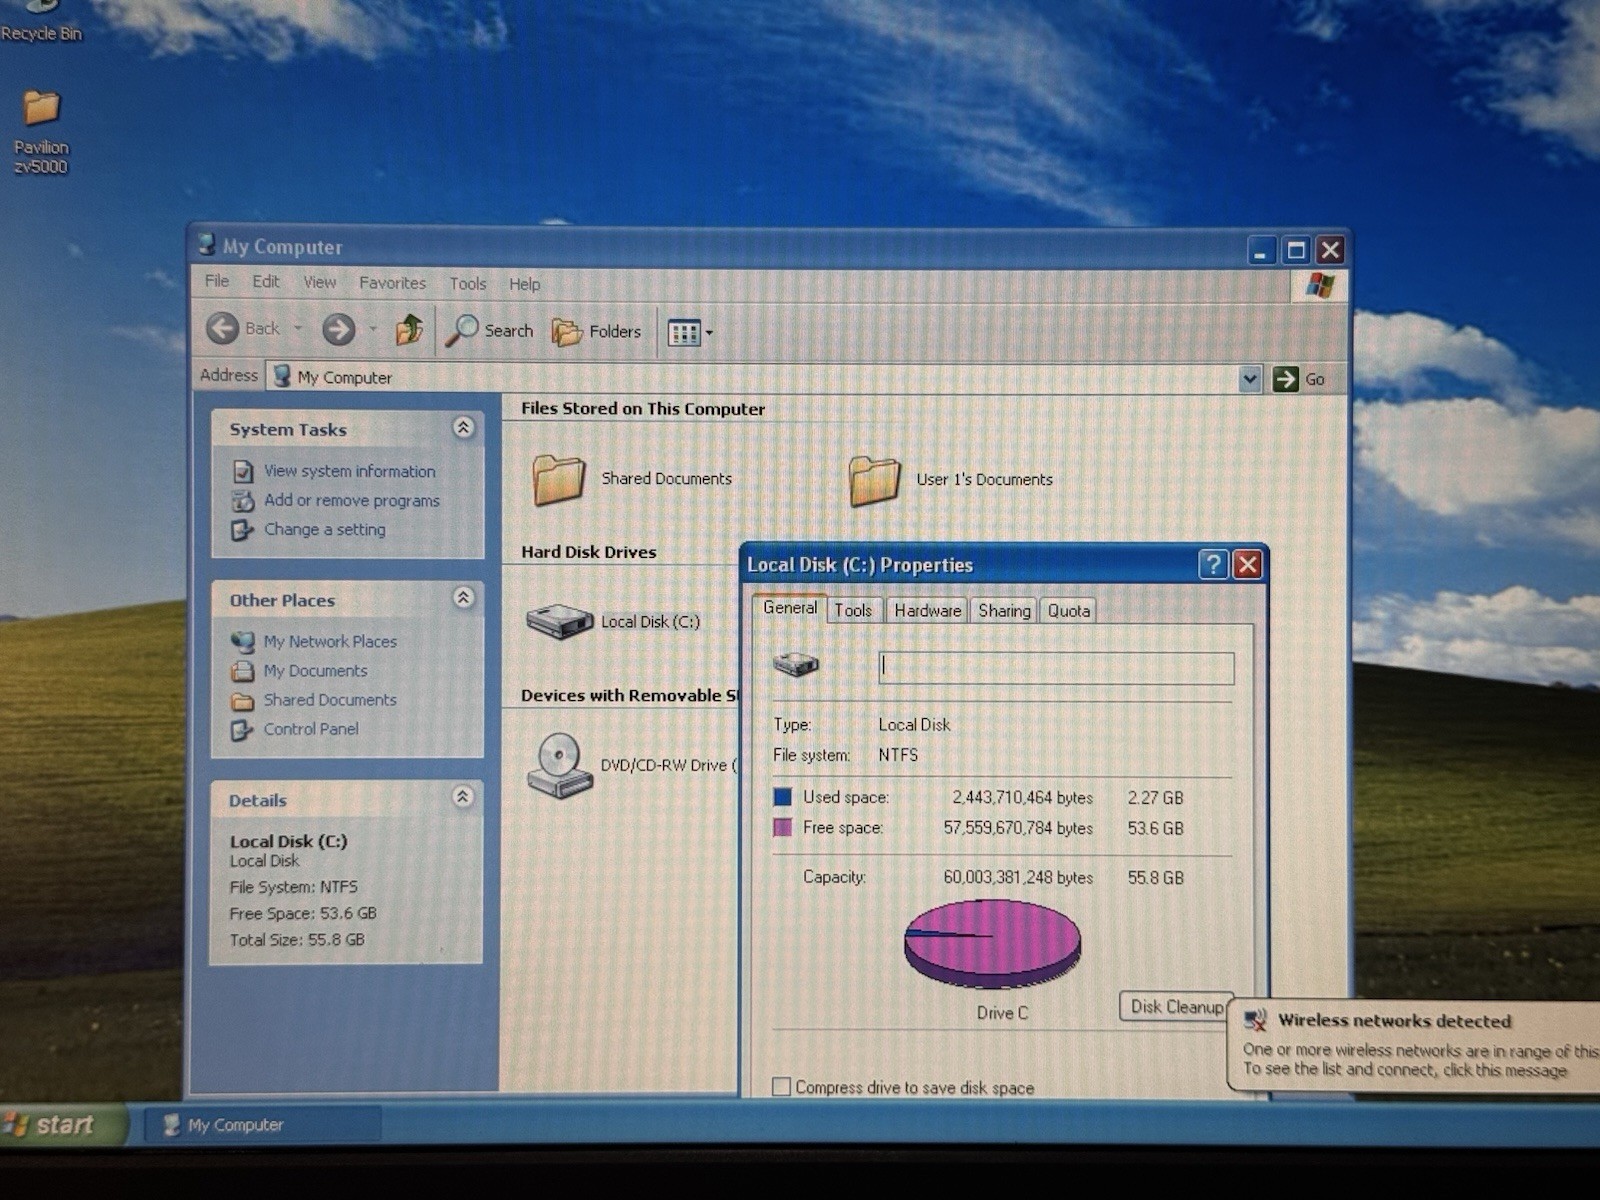This screenshot has height=1200, width=1600.
Task: Click the wireless networks balloon icon
Action: (x=1255, y=1020)
